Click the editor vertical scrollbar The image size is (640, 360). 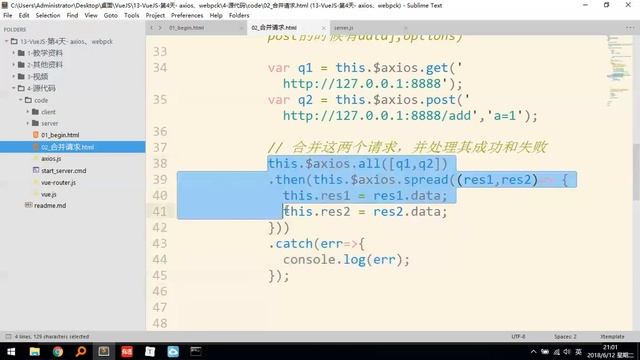click(636, 171)
